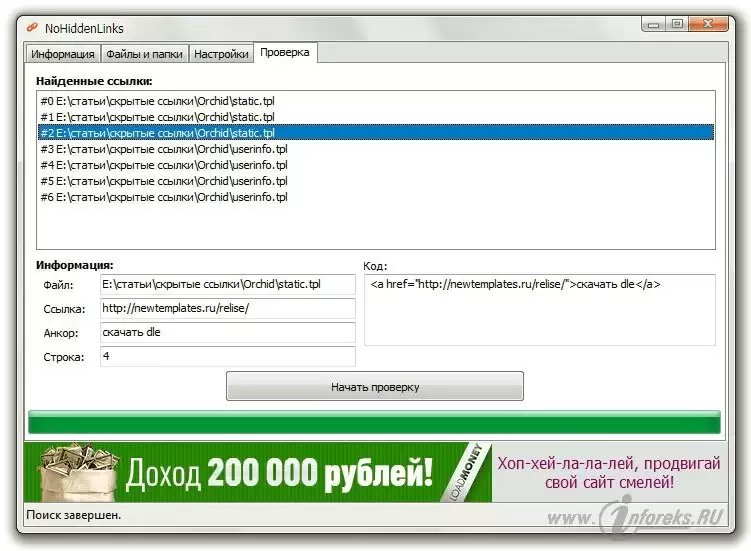Switch to the Файлы и папки tab
Viewport: 751px width, 551px height.
[x=144, y=54]
